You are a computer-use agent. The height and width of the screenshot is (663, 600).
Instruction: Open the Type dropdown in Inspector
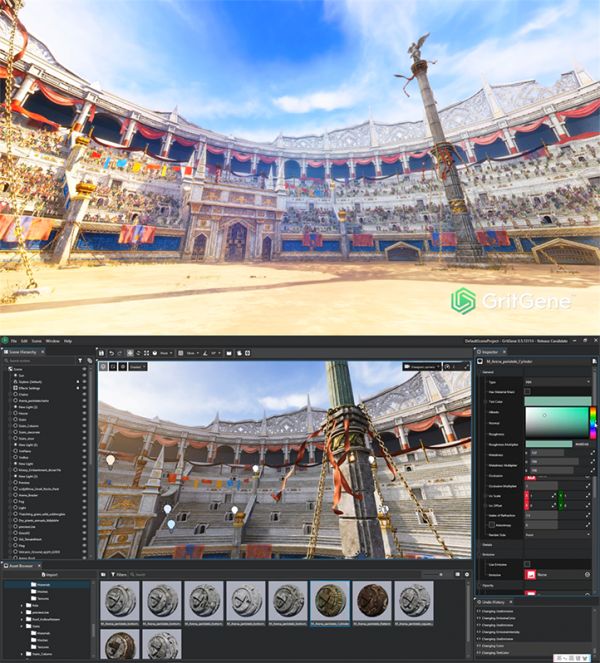tap(555, 382)
